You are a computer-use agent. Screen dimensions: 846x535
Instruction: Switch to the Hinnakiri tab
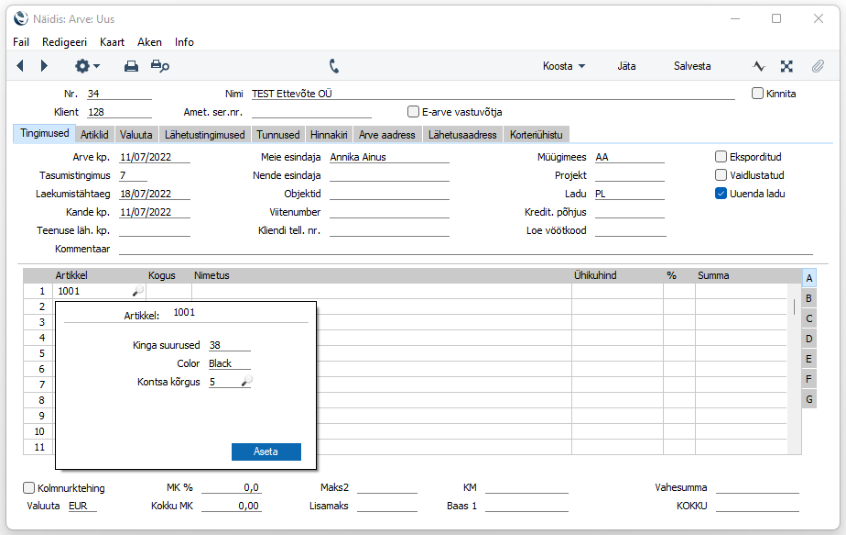329,134
